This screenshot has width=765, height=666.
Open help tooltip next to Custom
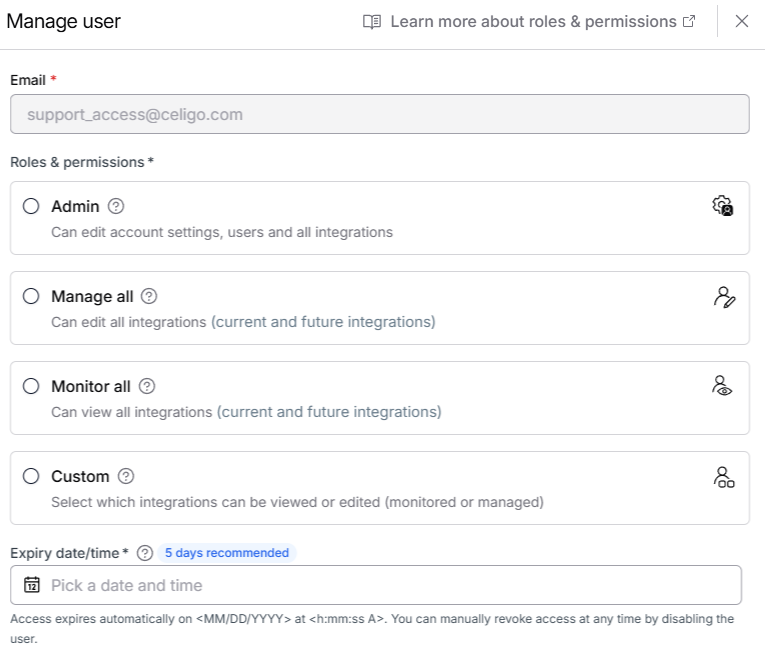[x=126, y=477]
